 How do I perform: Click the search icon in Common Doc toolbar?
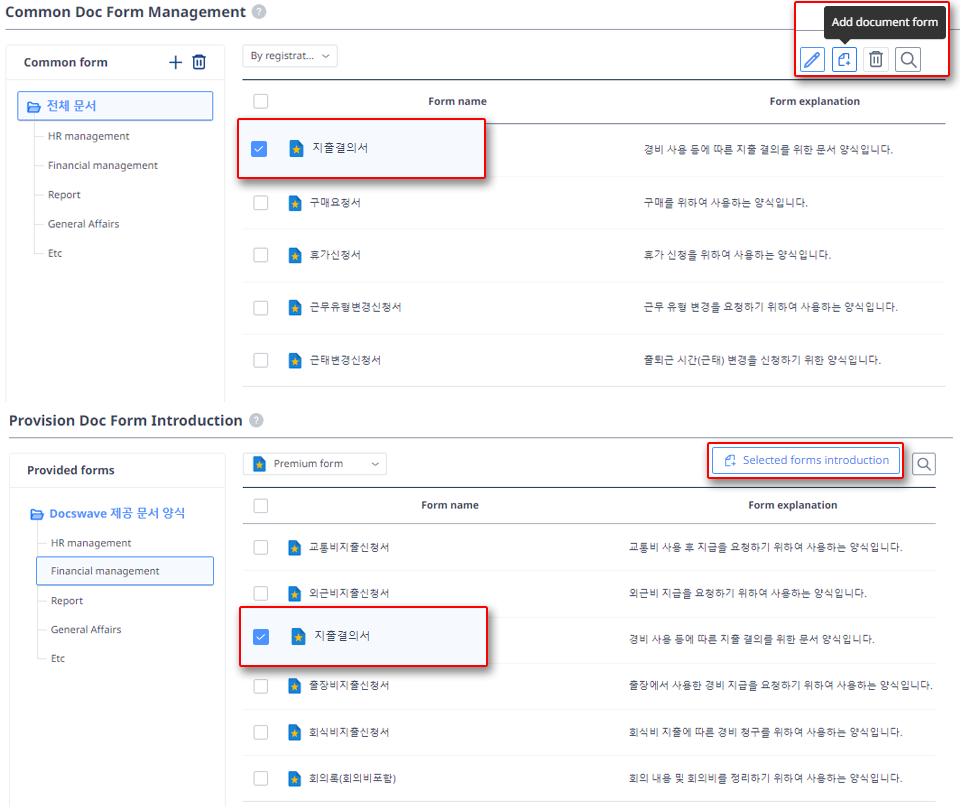(908, 59)
